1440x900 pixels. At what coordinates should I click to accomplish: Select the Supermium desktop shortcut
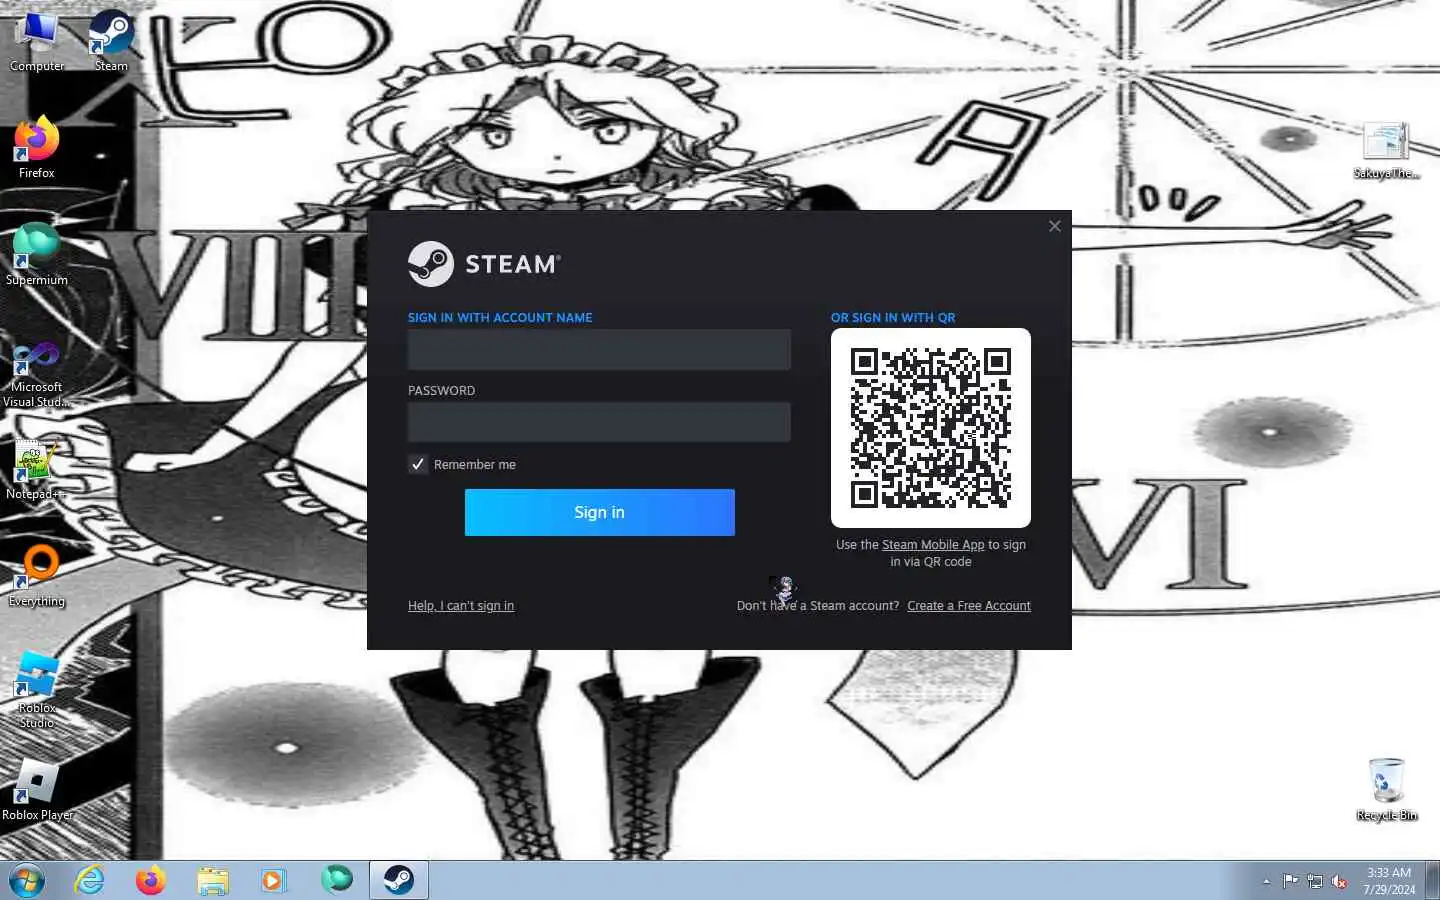[37, 255]
